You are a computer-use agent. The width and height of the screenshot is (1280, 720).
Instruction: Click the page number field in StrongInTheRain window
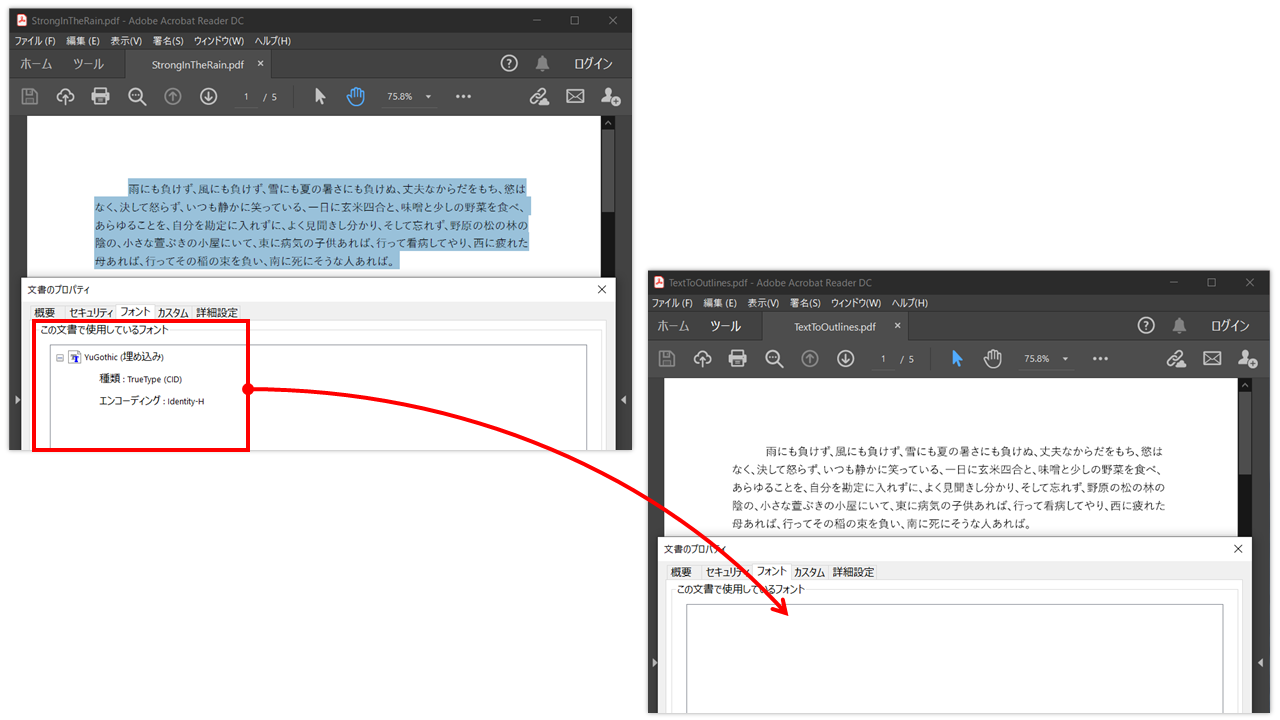[246, 96]
